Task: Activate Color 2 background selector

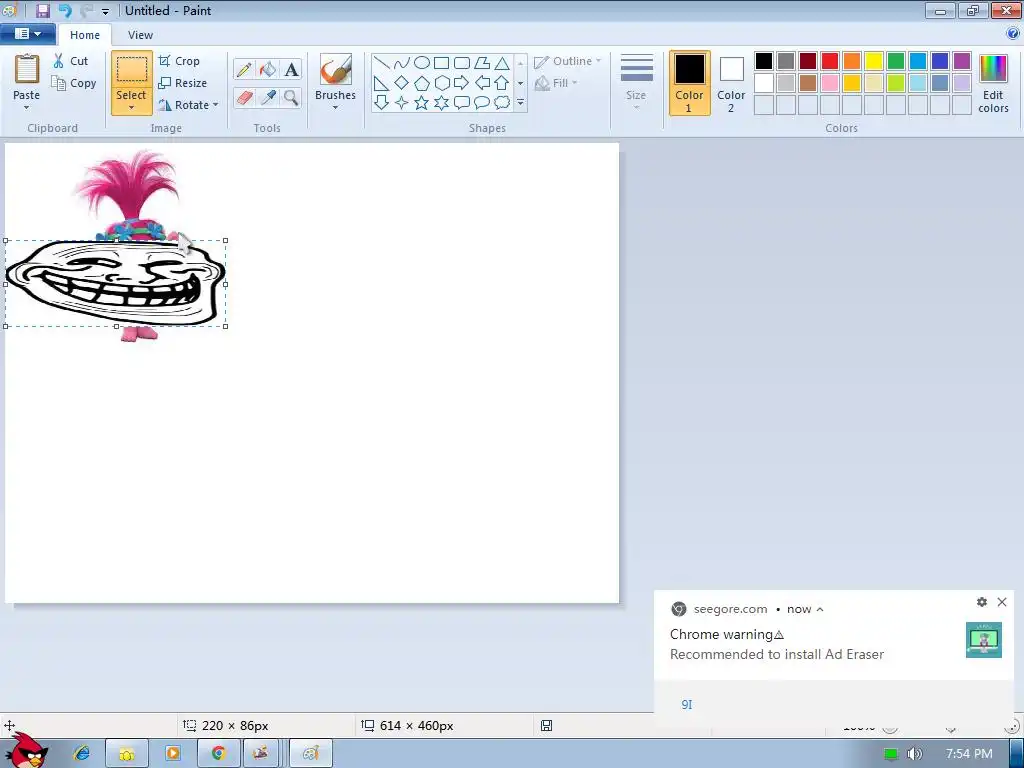Action: point(731,83)
